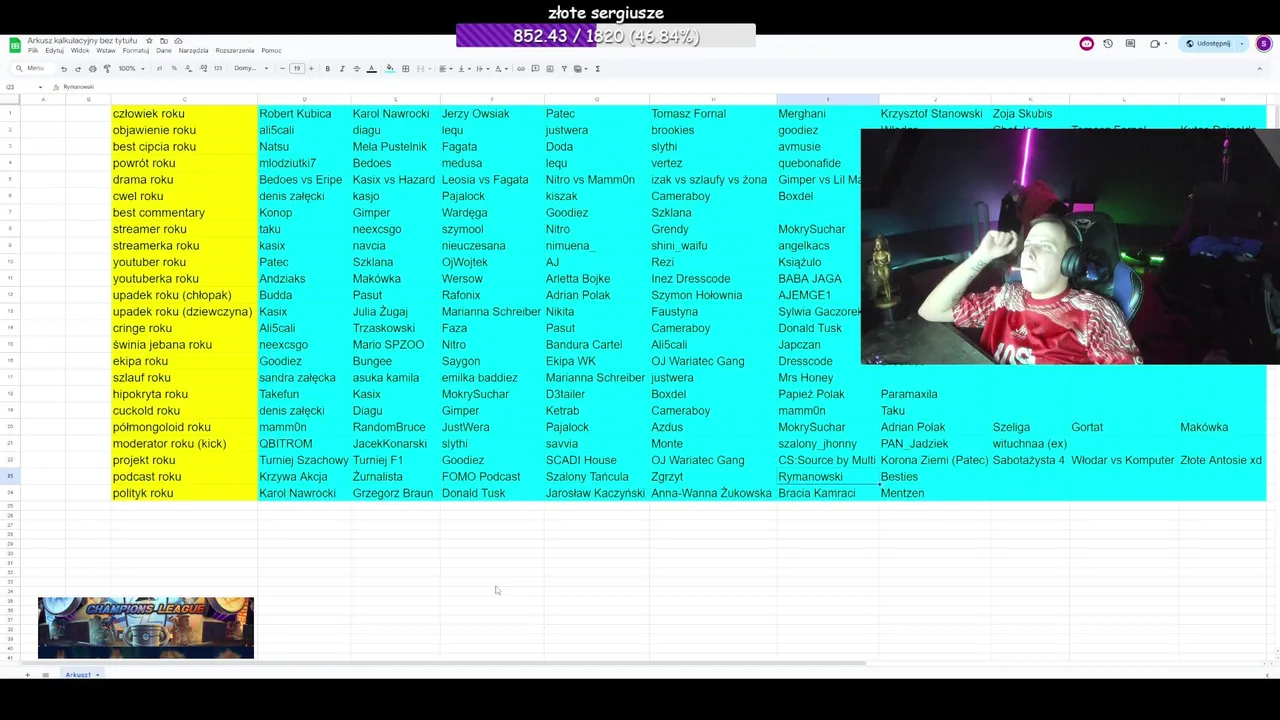Show all comments panel
Viewport: 1280px width, 720px height.
pyautogui.click(x=1130, y=44)
